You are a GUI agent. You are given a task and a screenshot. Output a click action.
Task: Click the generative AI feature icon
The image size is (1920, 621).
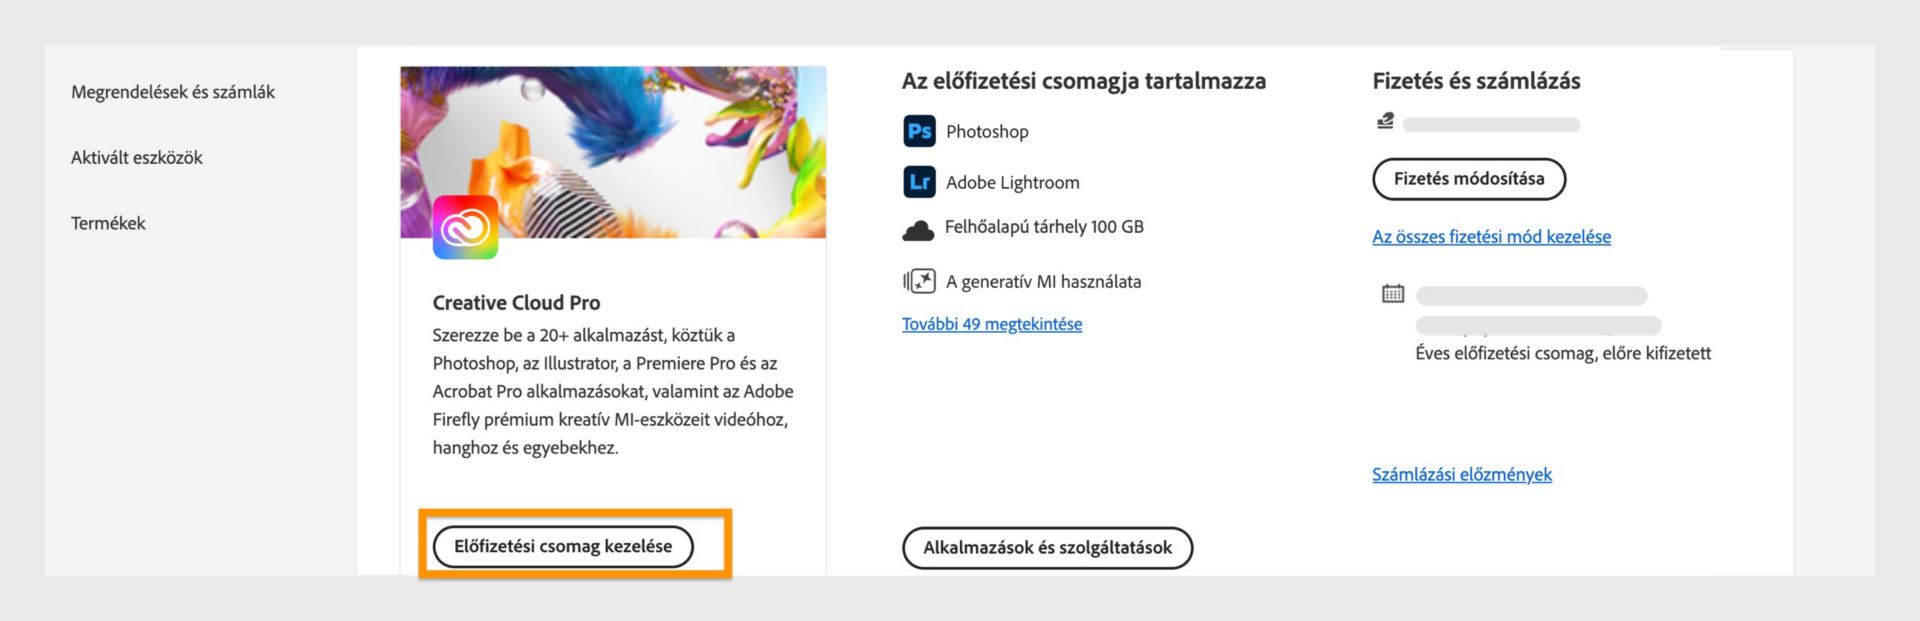(x=919, y=280)
